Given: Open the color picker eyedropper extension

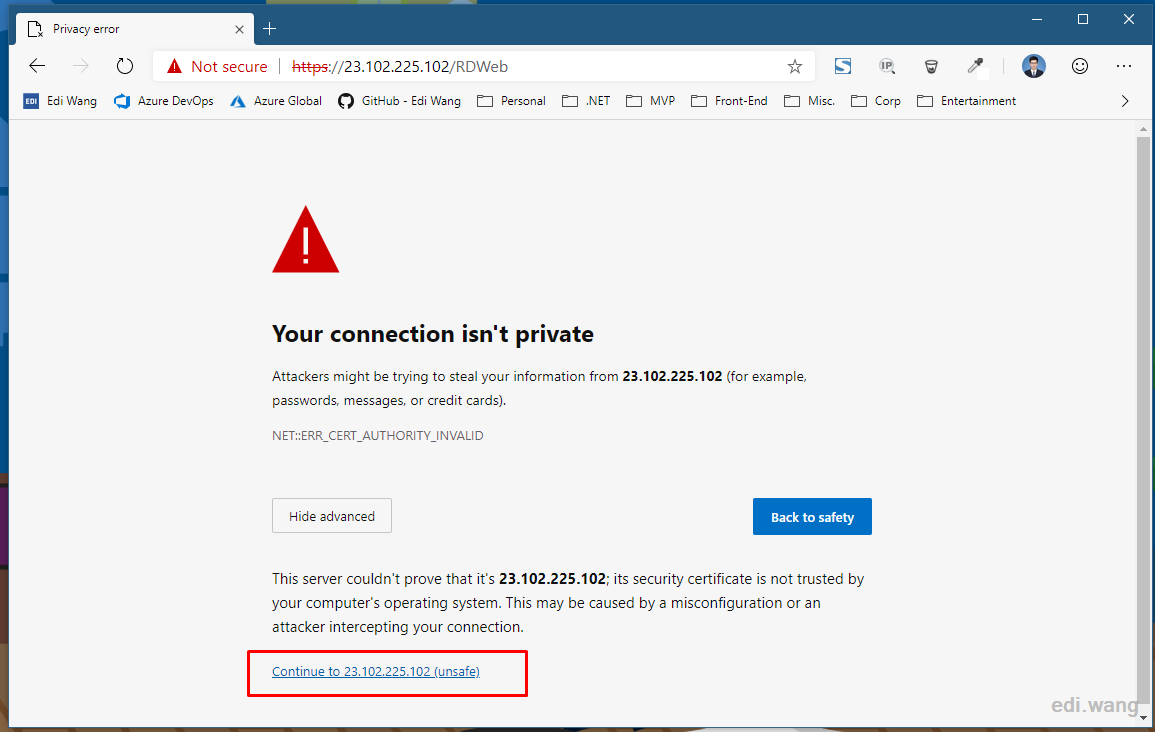Looking at the screenshot, I should coord(975,66).
